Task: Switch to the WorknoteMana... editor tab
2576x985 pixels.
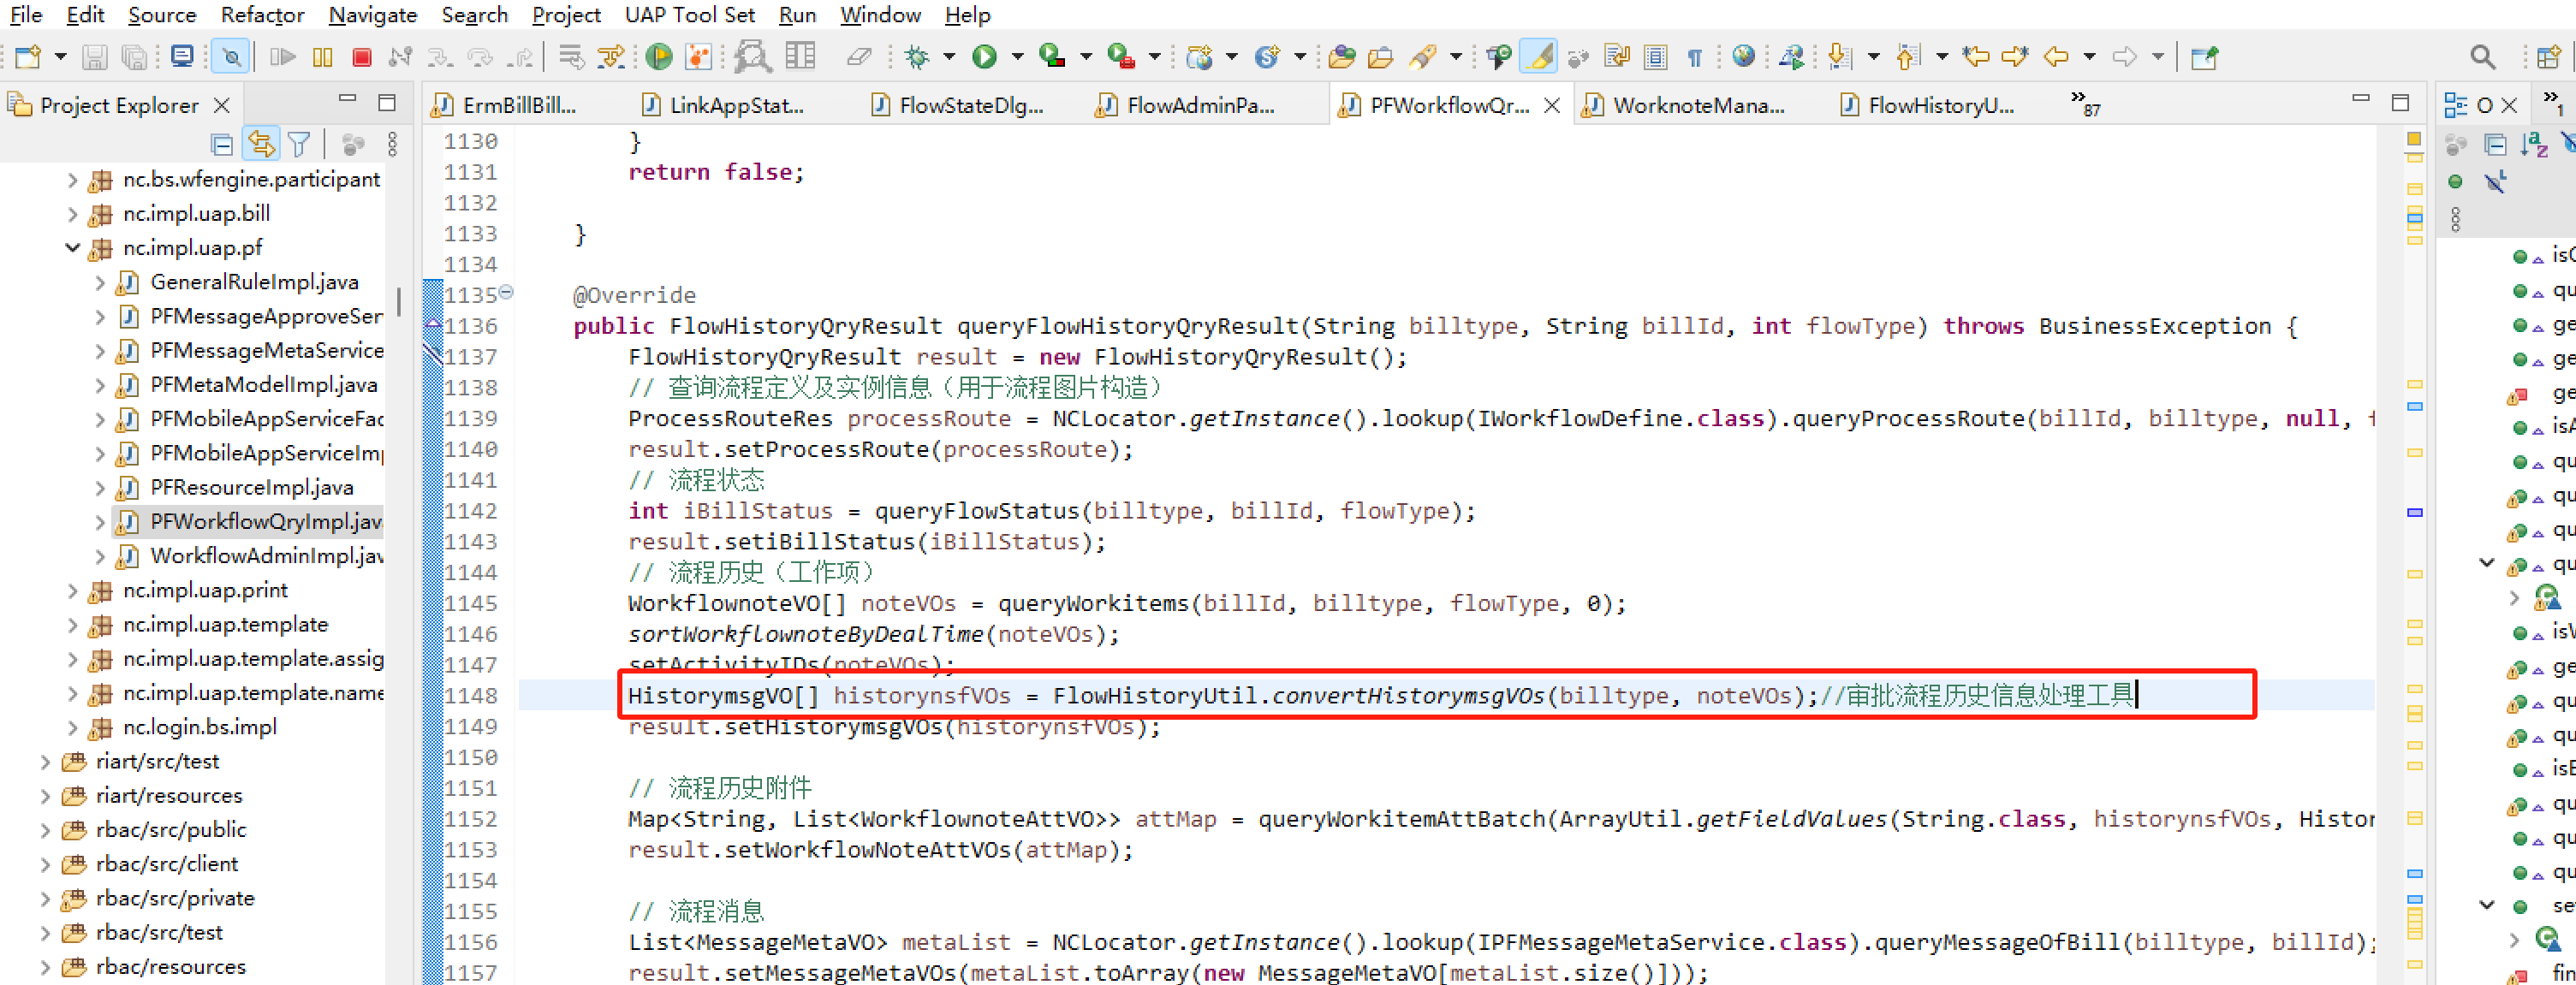Action: [x=1697, y=105]
